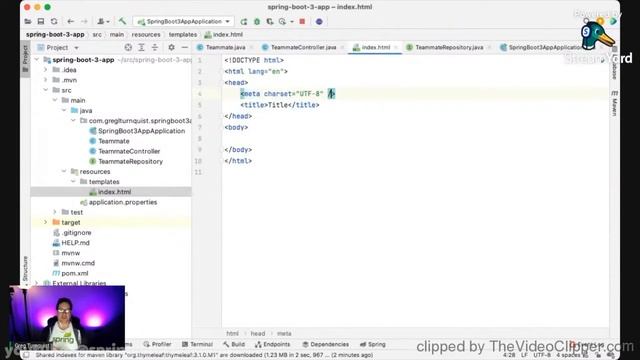The image size is (640, 360).
Task: Click the UTF-8 encoding in status bar
Action: 542,356
